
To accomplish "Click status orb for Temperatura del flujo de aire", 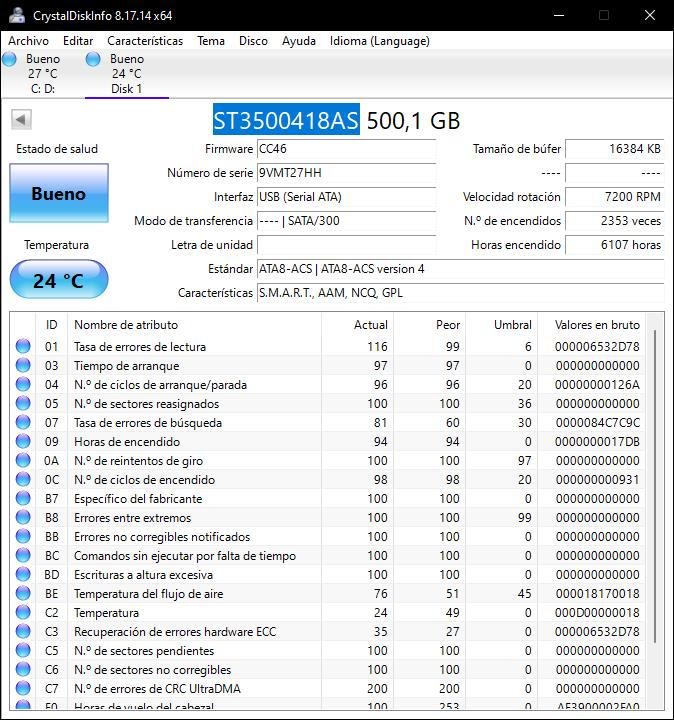I will pyautogui.click(x=23, y=593).
